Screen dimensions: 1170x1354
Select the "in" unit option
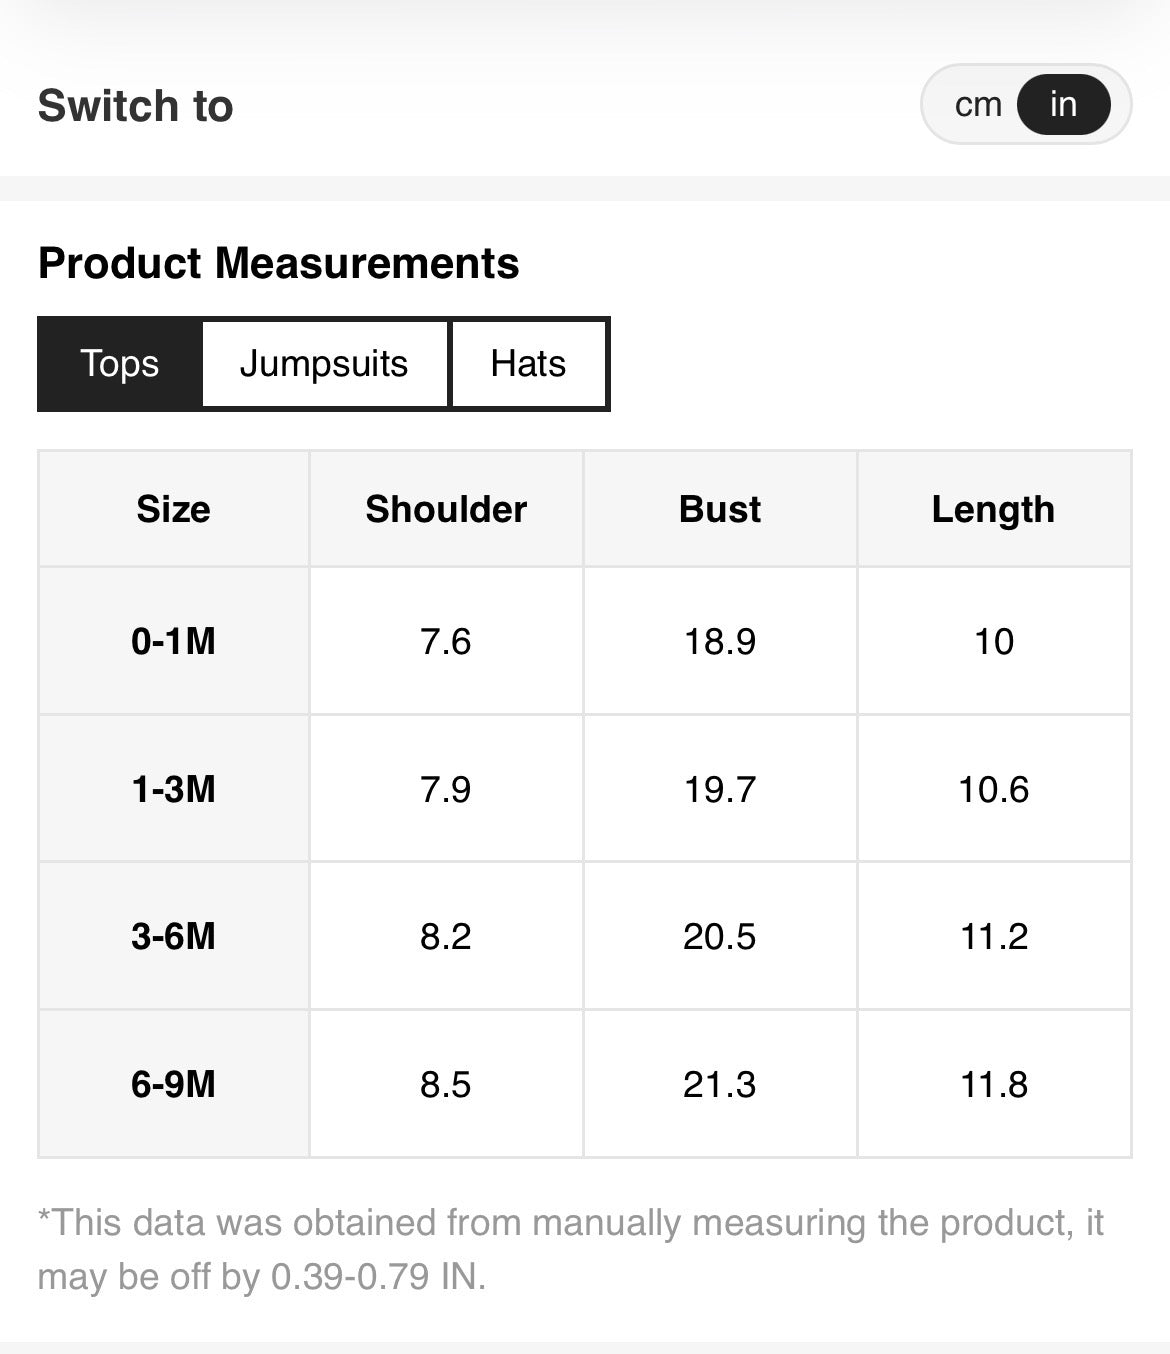[x=1063, y=104]
